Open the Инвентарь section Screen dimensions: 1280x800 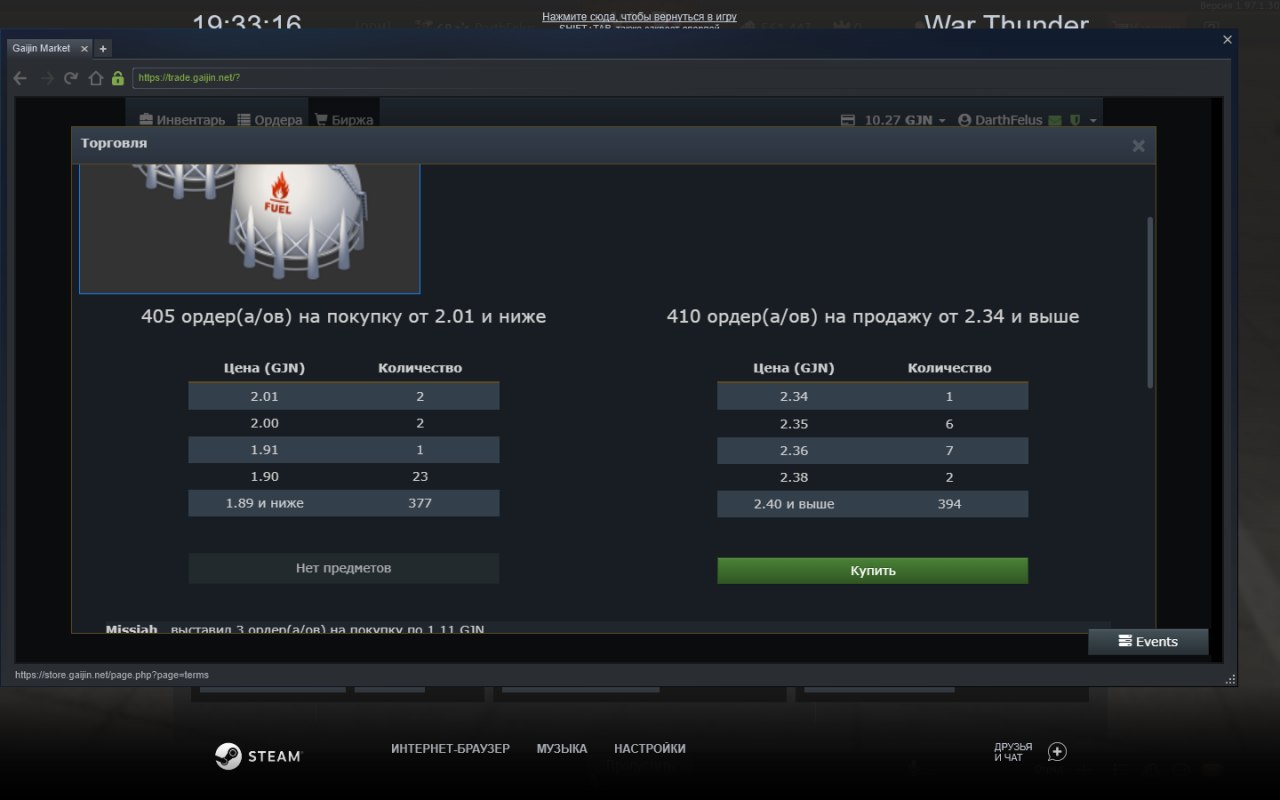[x=182, y=120]
